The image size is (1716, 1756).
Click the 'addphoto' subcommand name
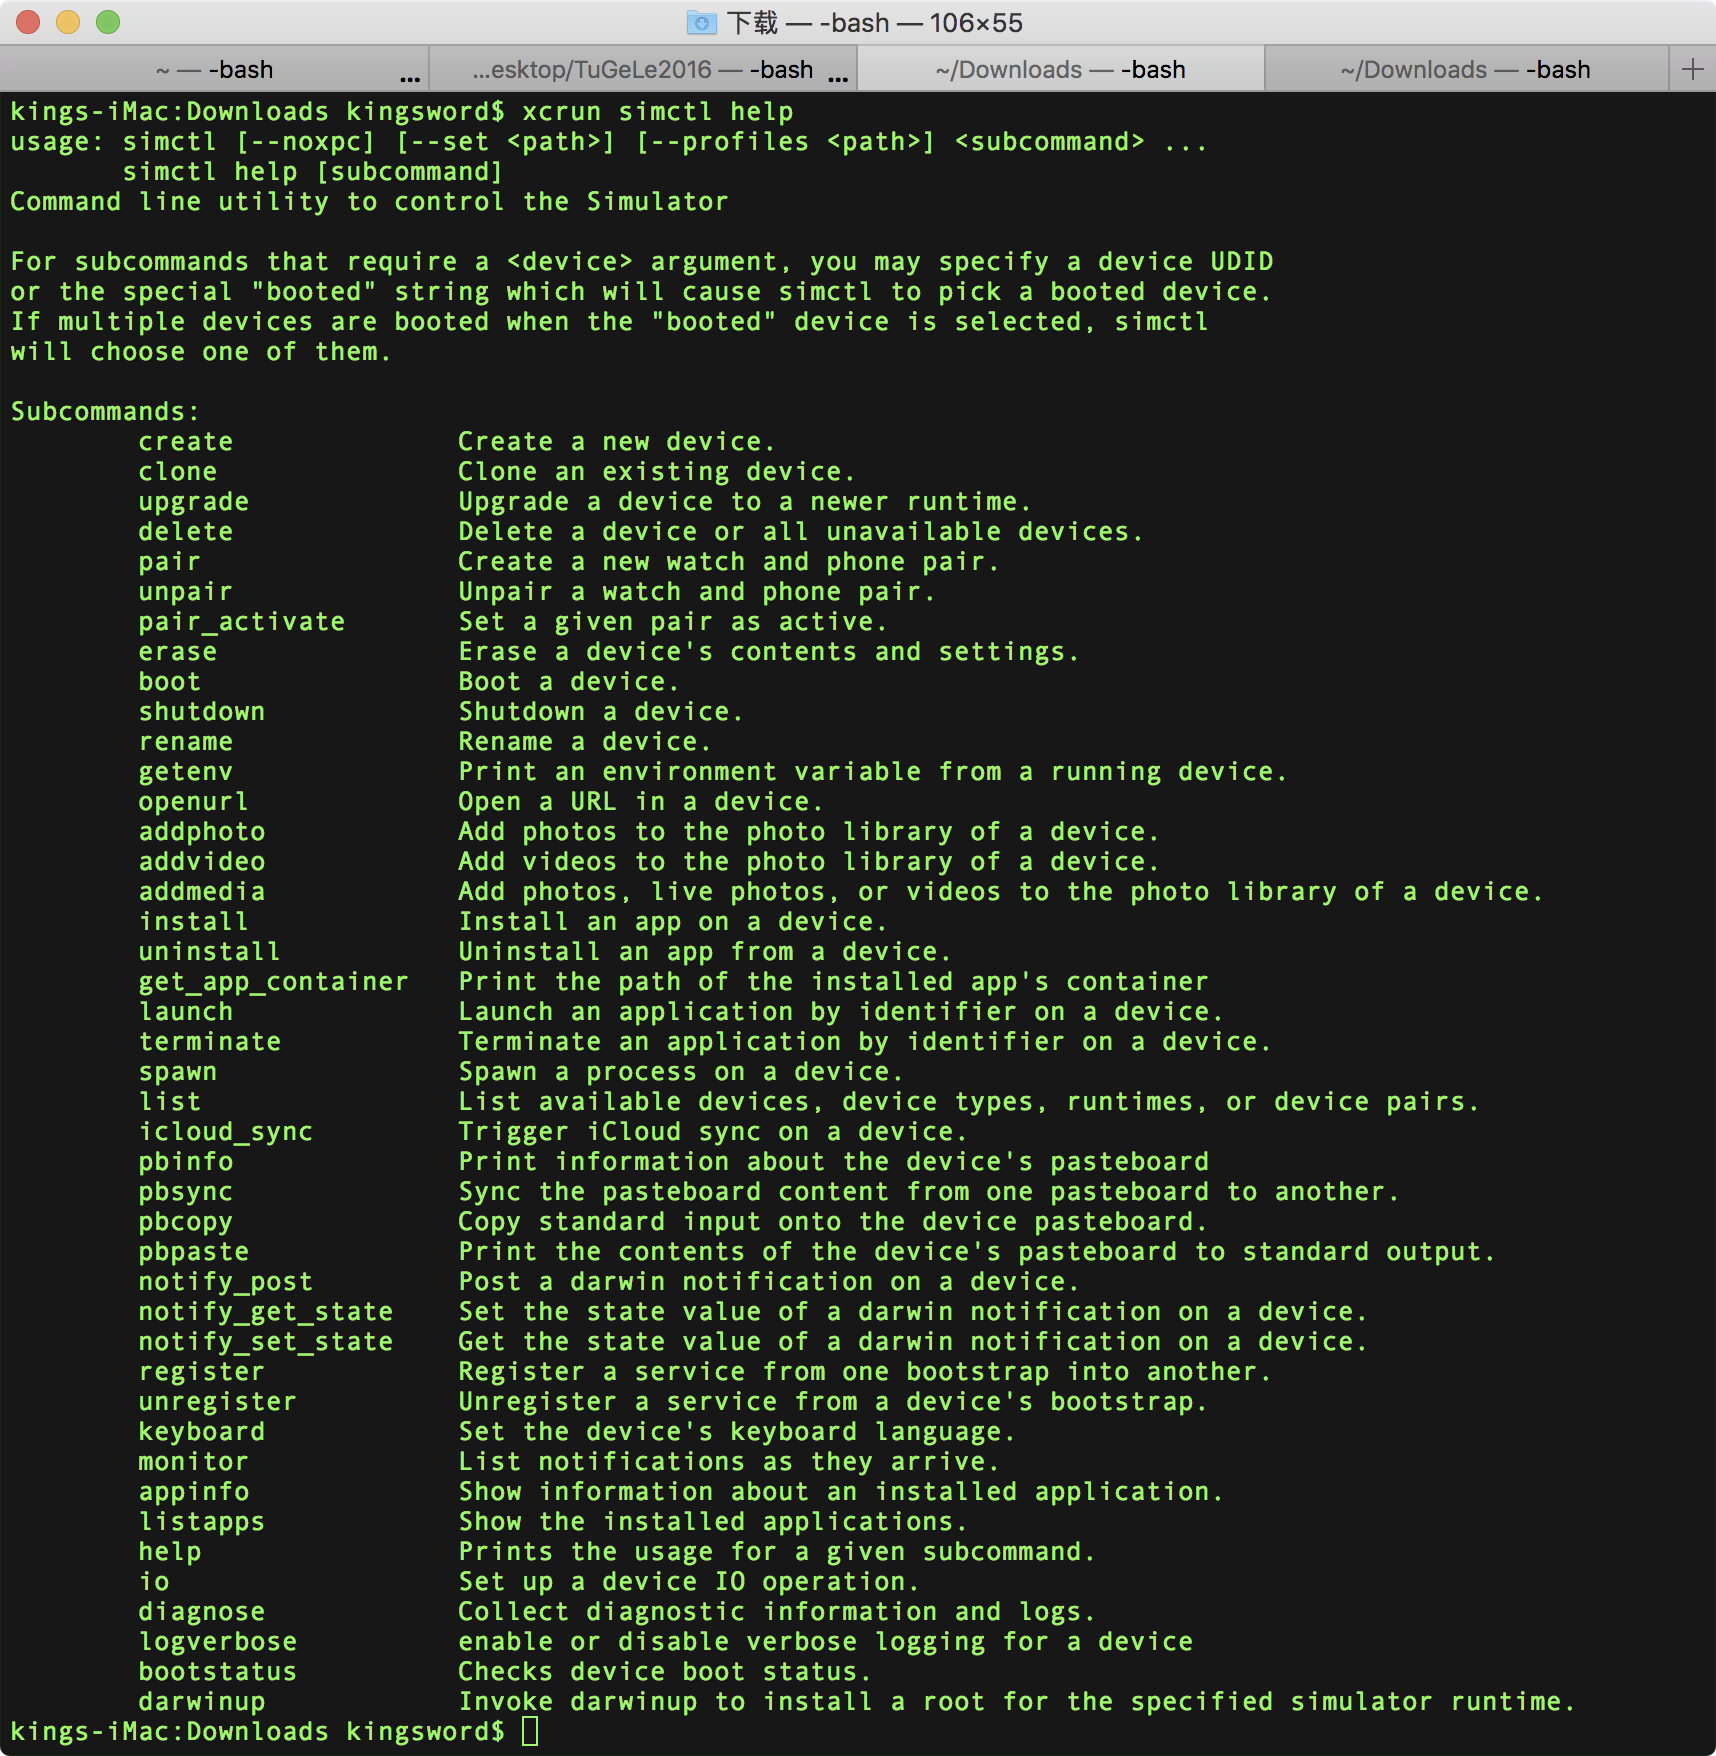202,831
